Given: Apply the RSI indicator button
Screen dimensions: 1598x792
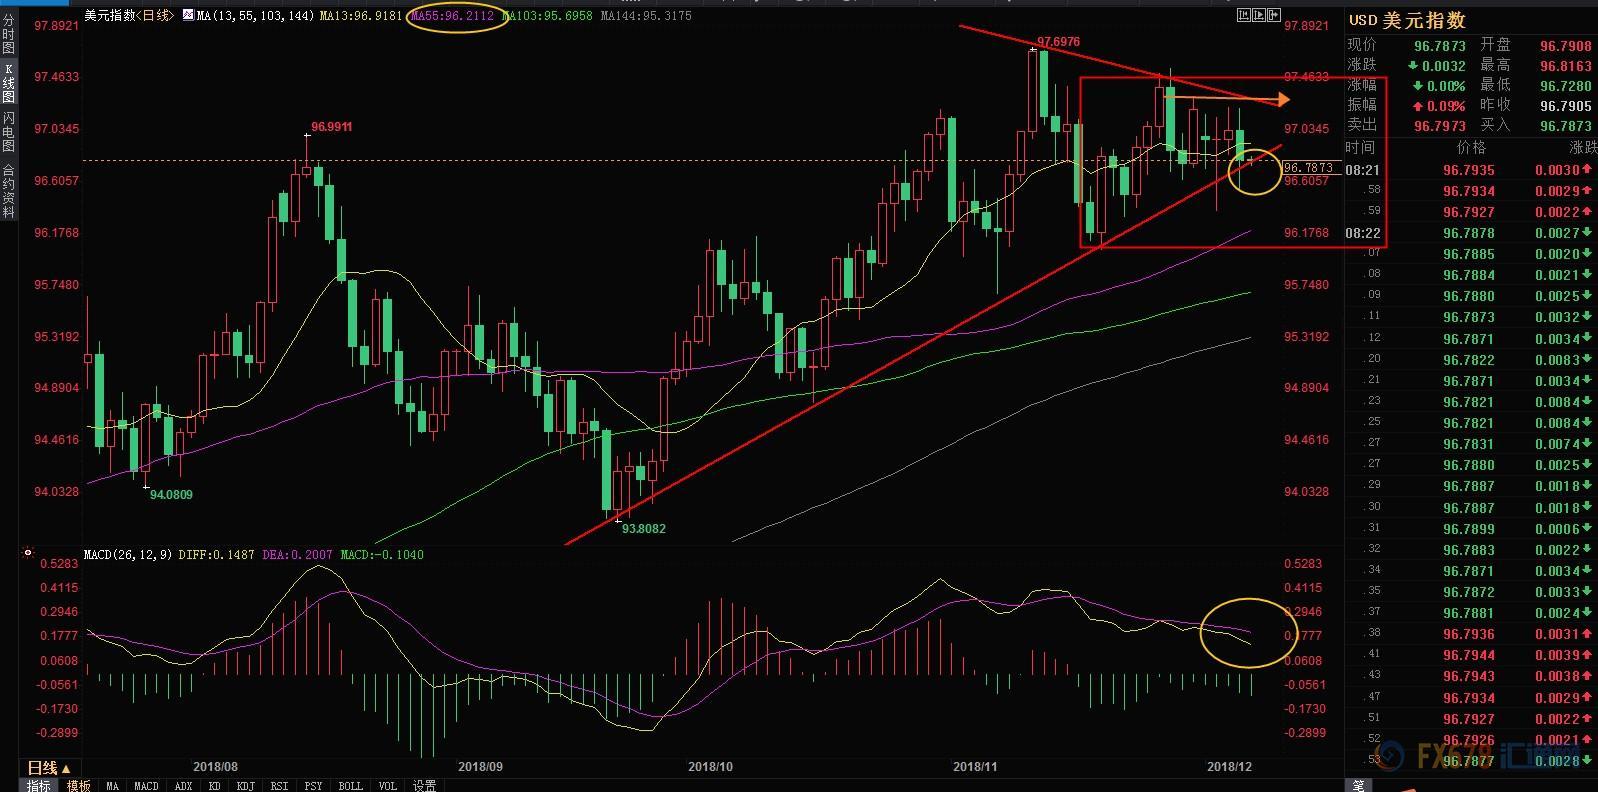Looking at the screenshot, I should coord(279,785).
